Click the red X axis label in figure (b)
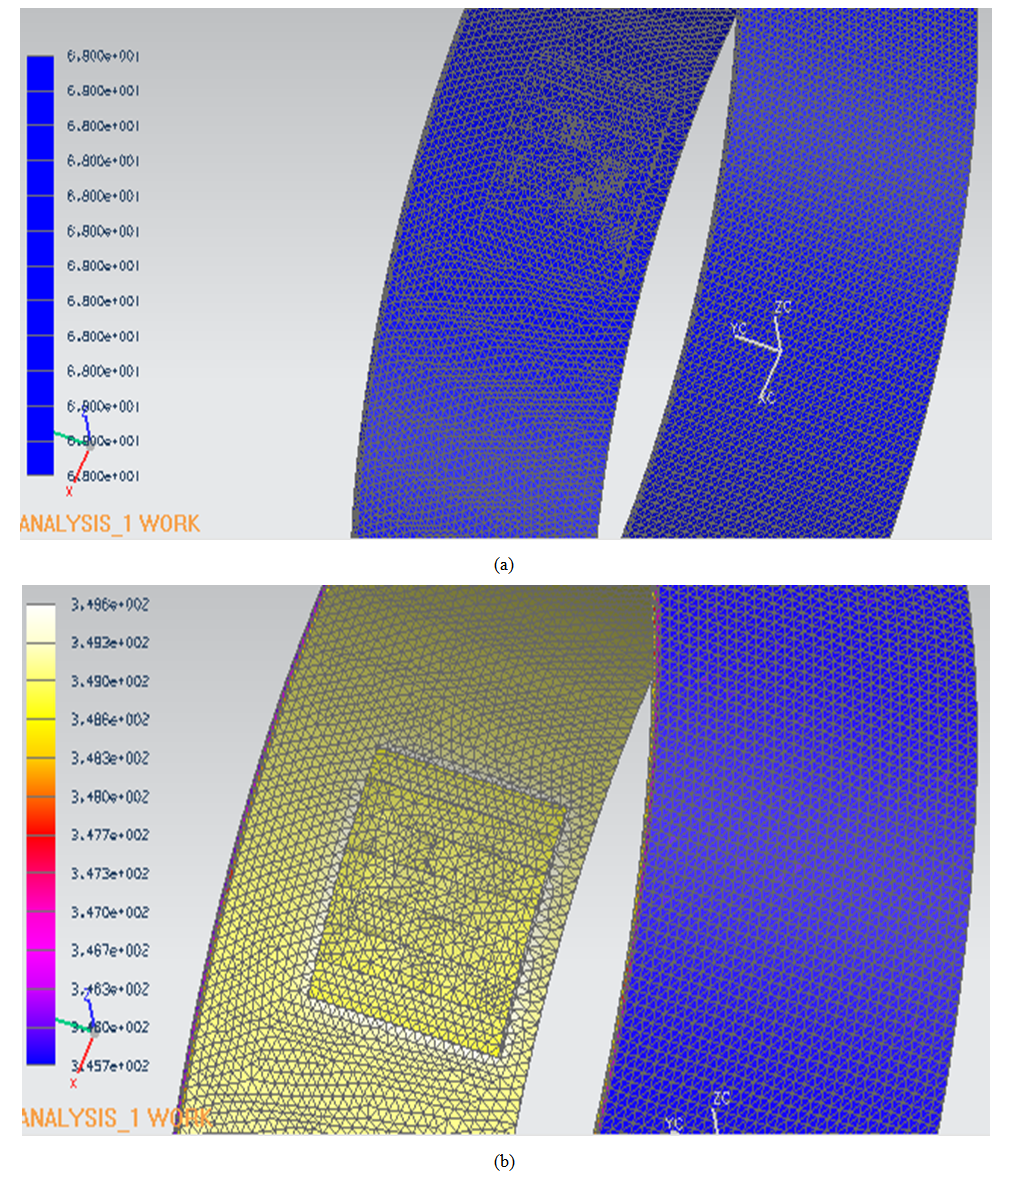The height and width of the screenshot is (1177, 1010). [x=73, y=1083]
